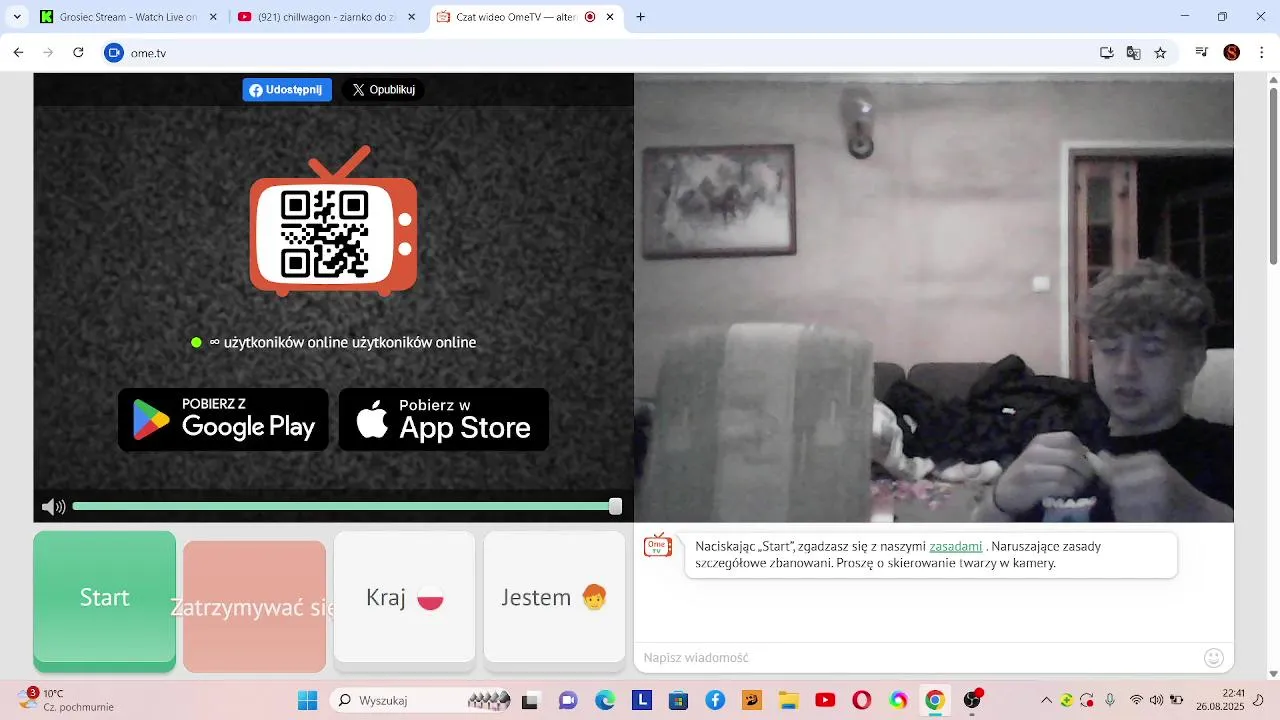The image size is (1280, 720).
Task: Open Microsoft Store on the taskbar
Action: 678,700
